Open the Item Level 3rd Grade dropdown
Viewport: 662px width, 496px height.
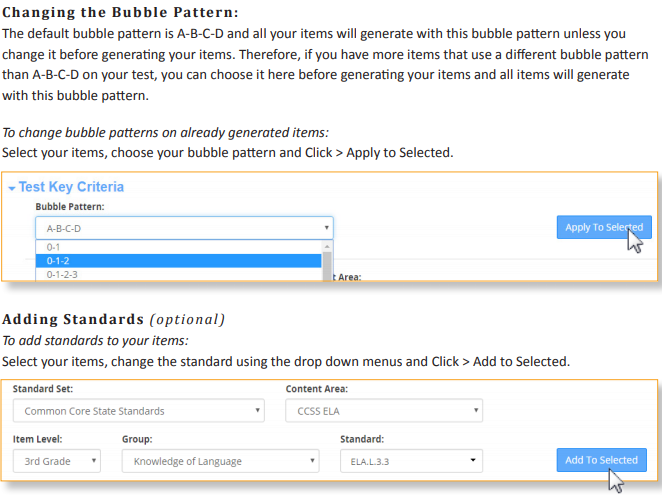[x=57, y=461]
